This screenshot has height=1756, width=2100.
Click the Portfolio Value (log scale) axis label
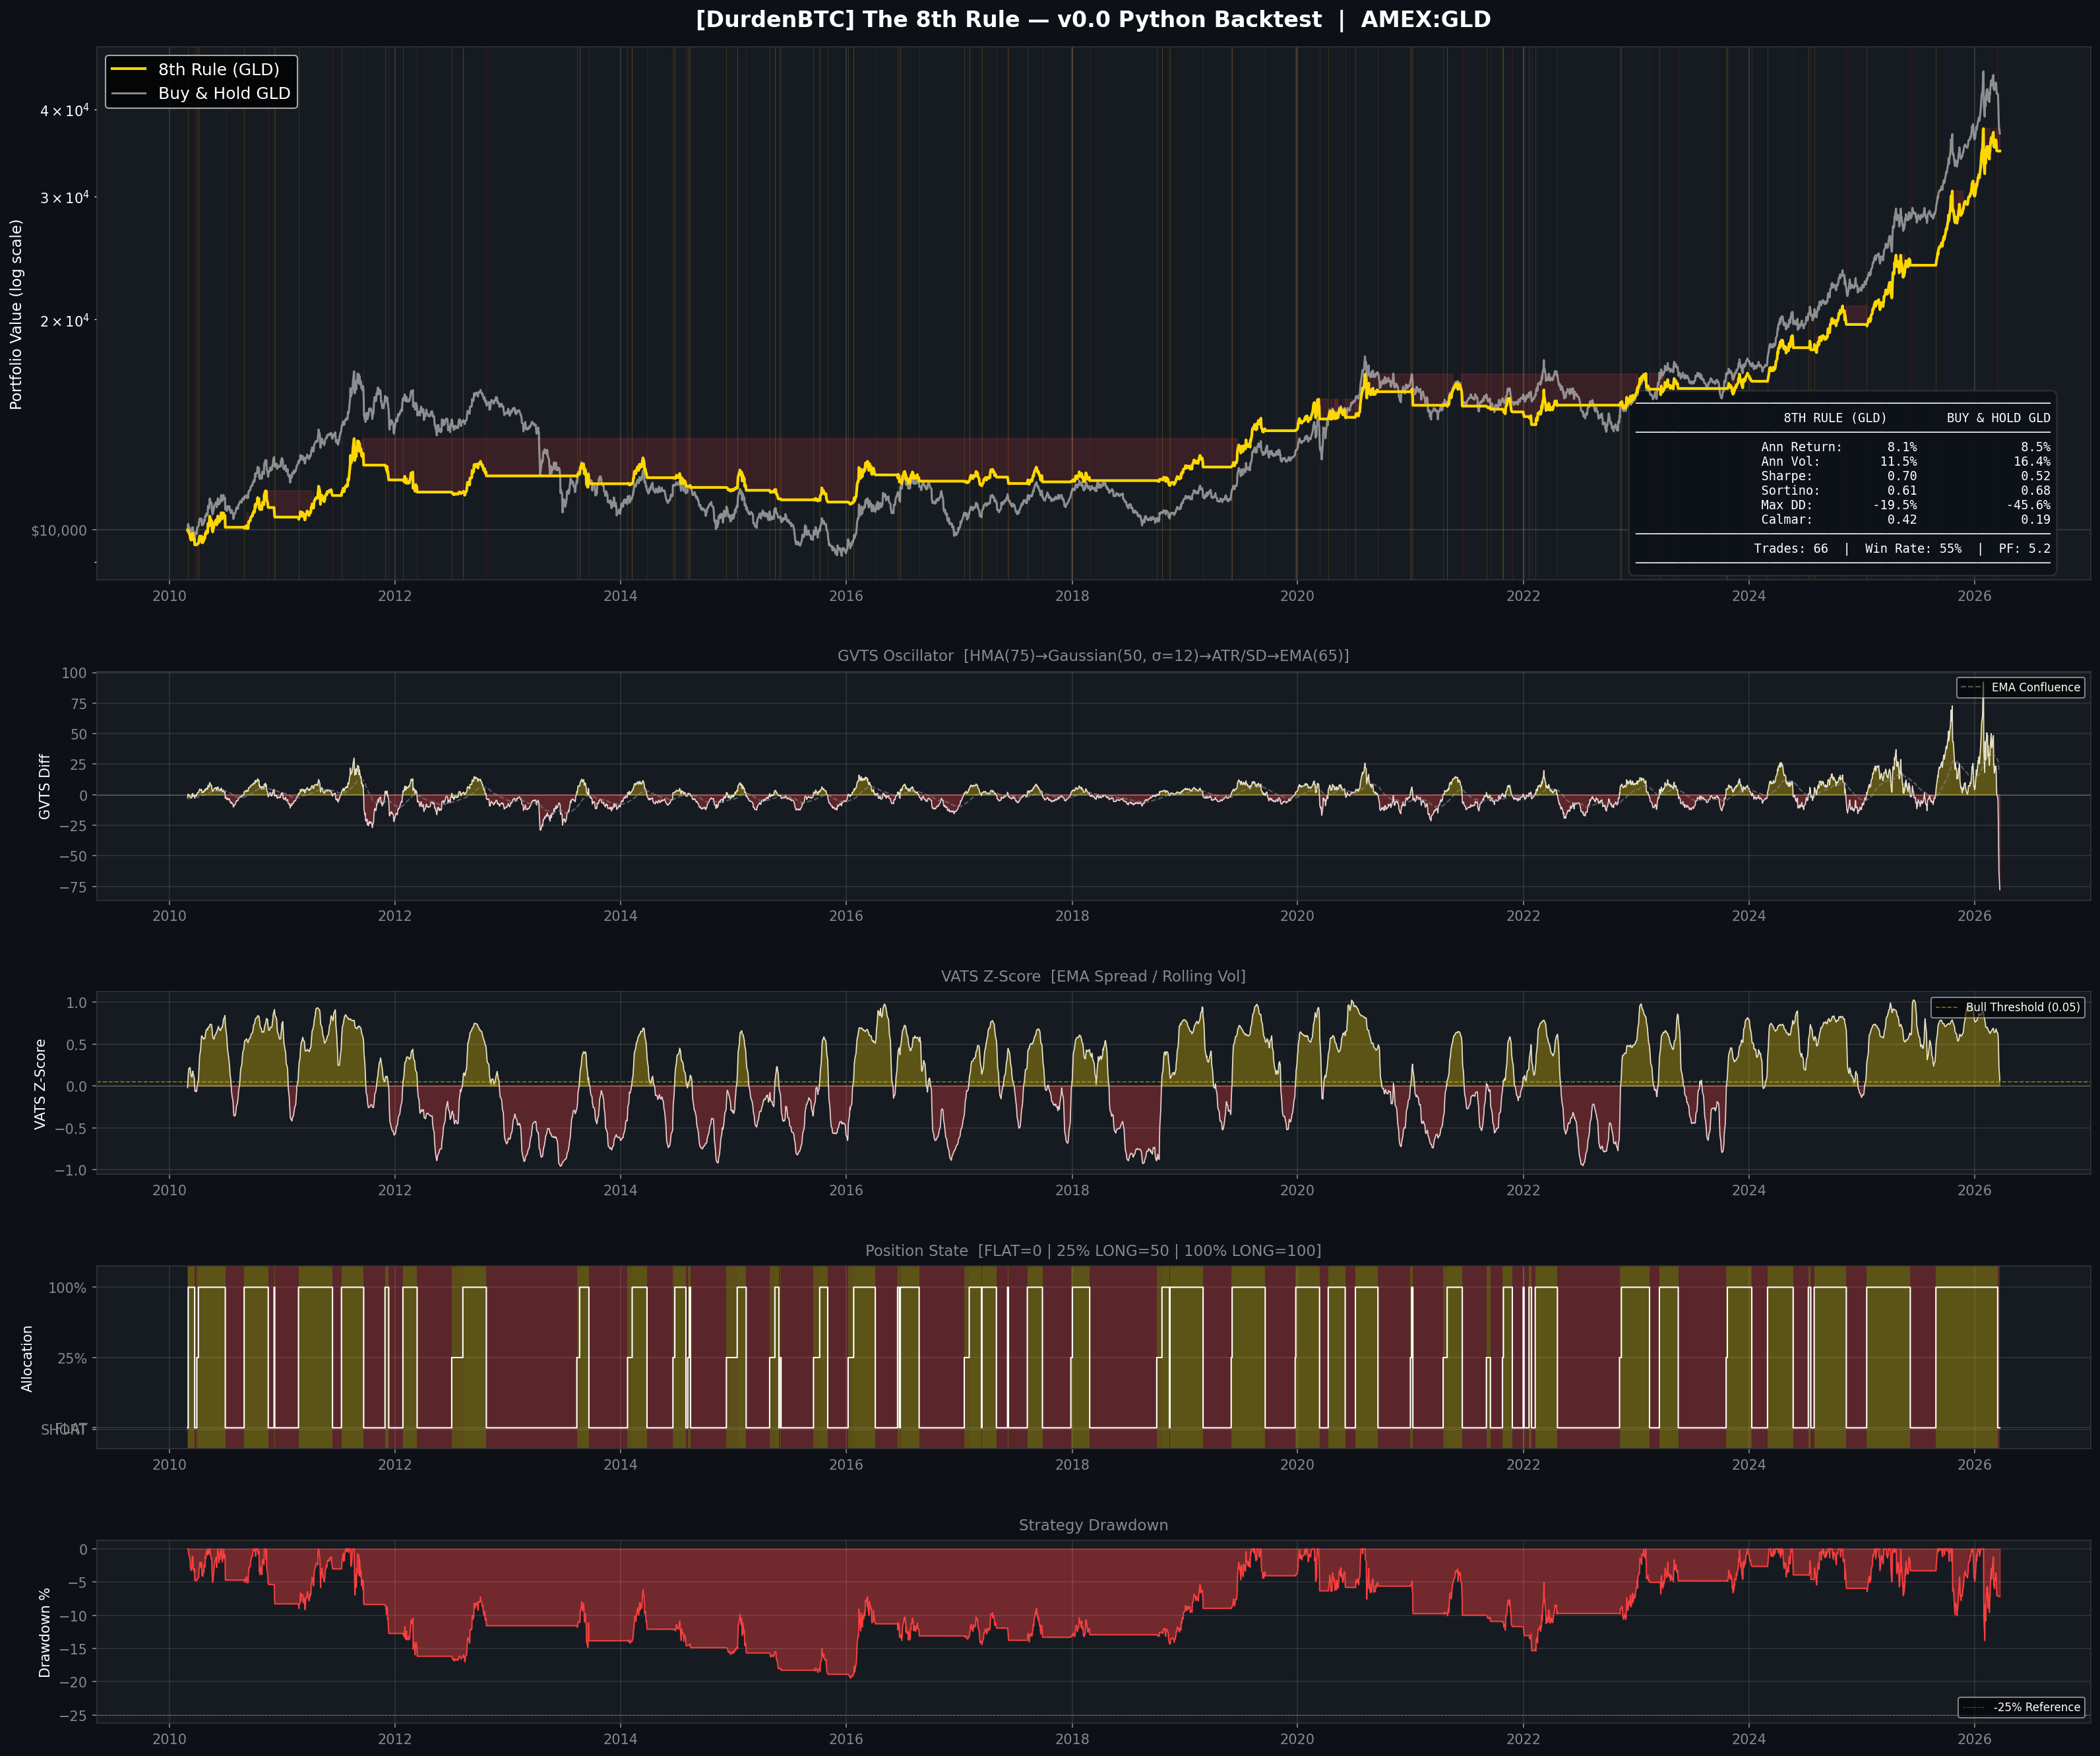pyautogui.click(x=16, y=315)
